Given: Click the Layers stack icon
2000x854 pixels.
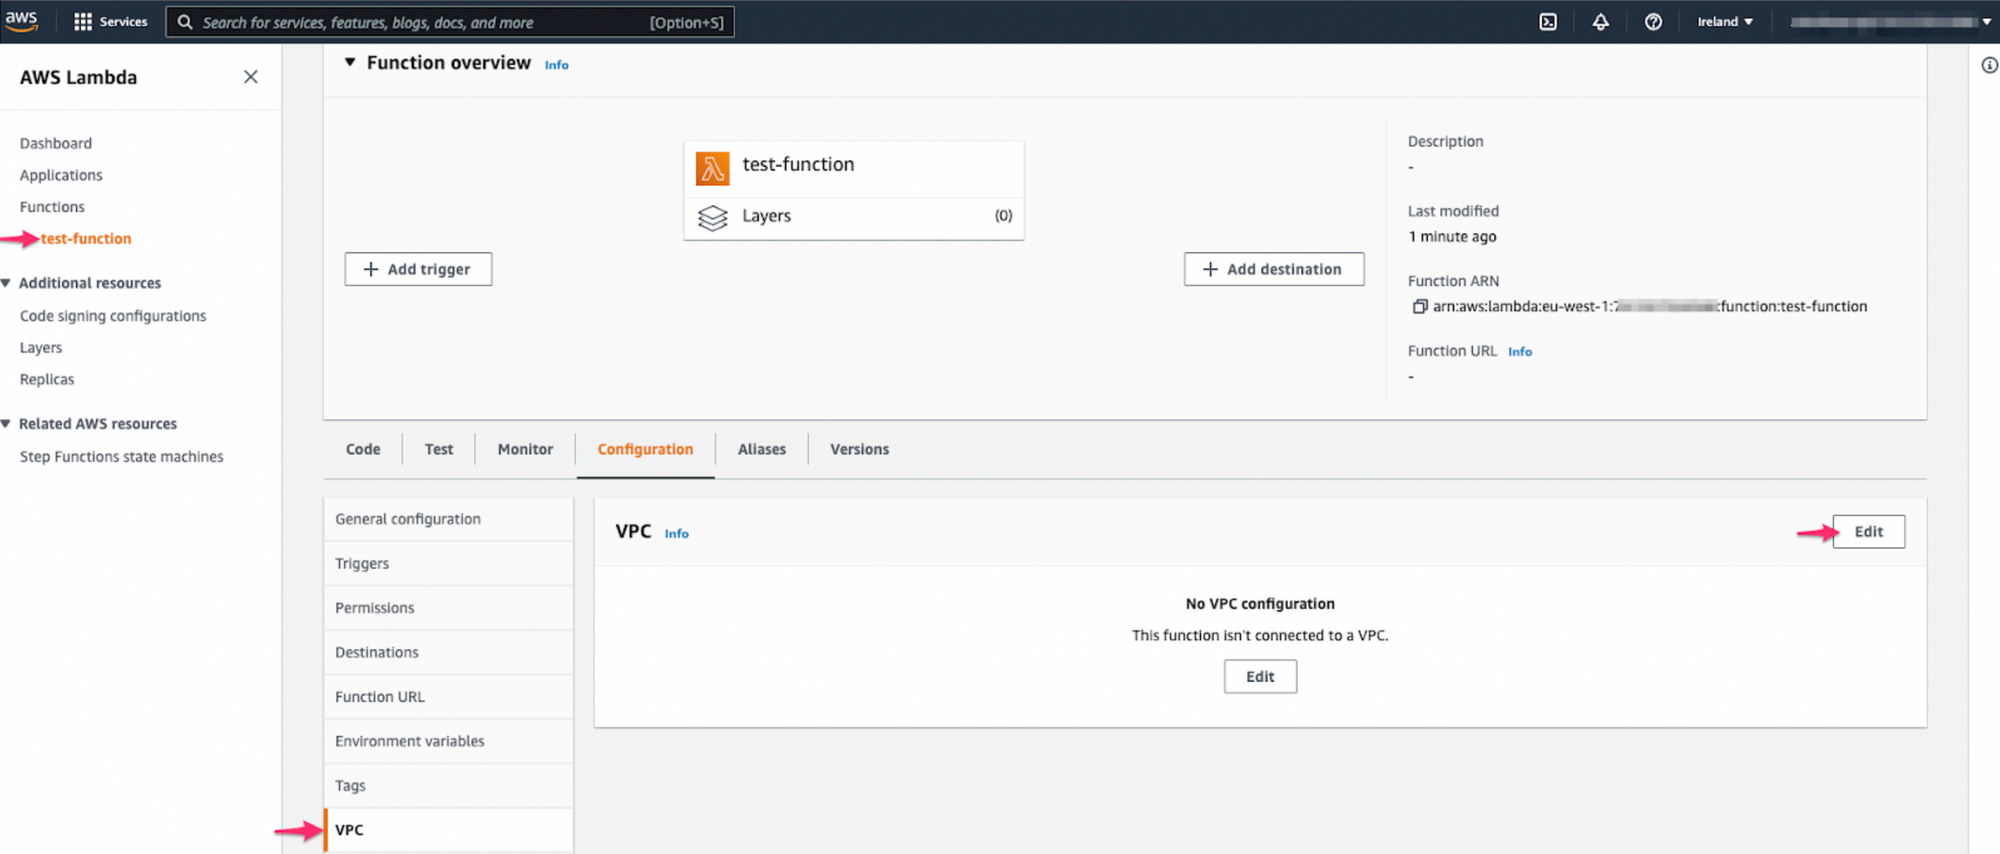Looking at the screenshot, I should click(x=712, y=217).
